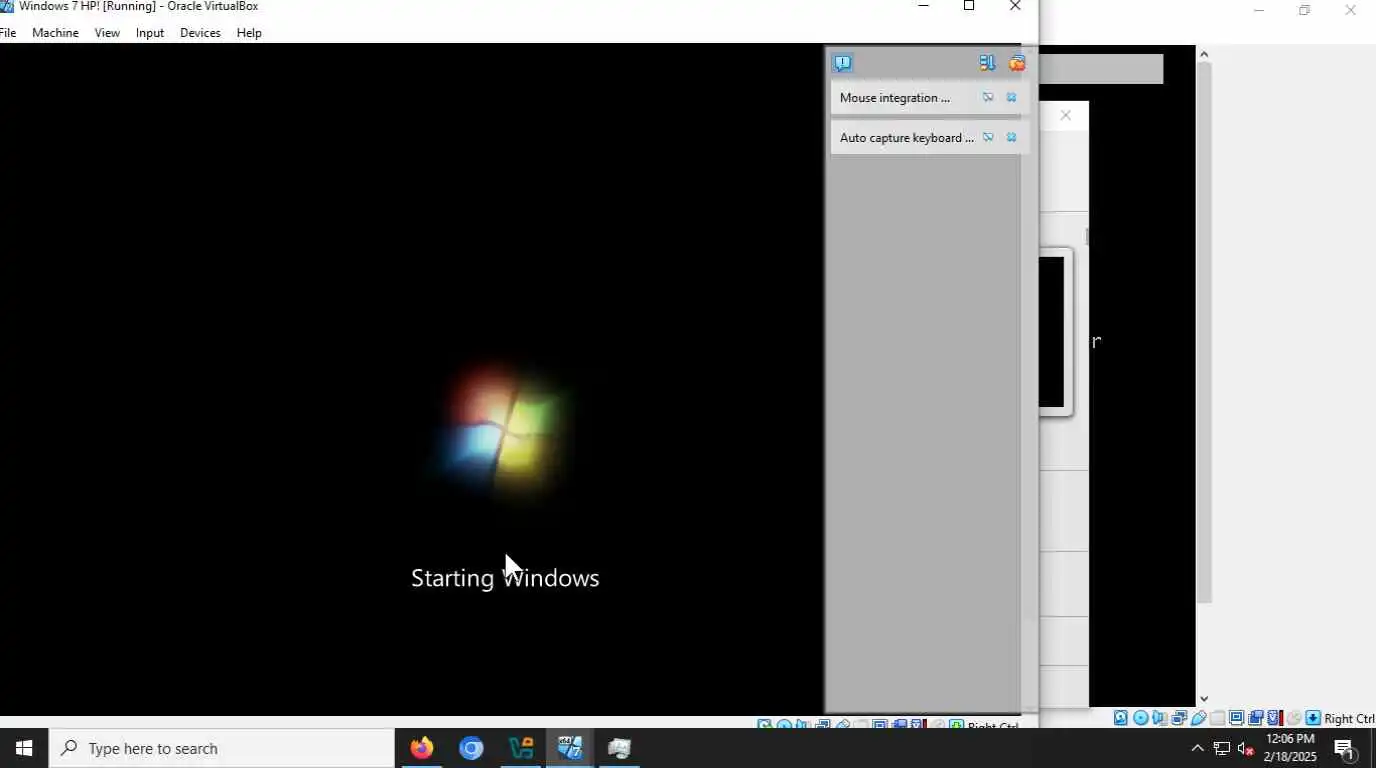Click audio indicator in background window status bar

[1159, 718]
